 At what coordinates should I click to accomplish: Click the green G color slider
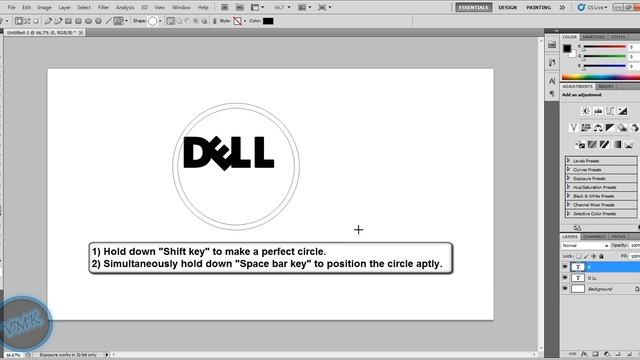tap(604, 56)
